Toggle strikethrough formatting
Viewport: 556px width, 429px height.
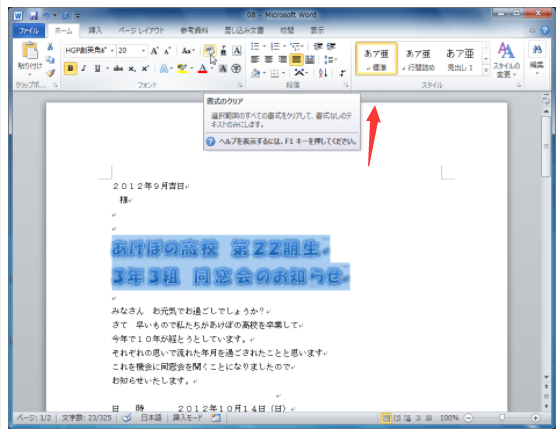click(x=118, y=68)
